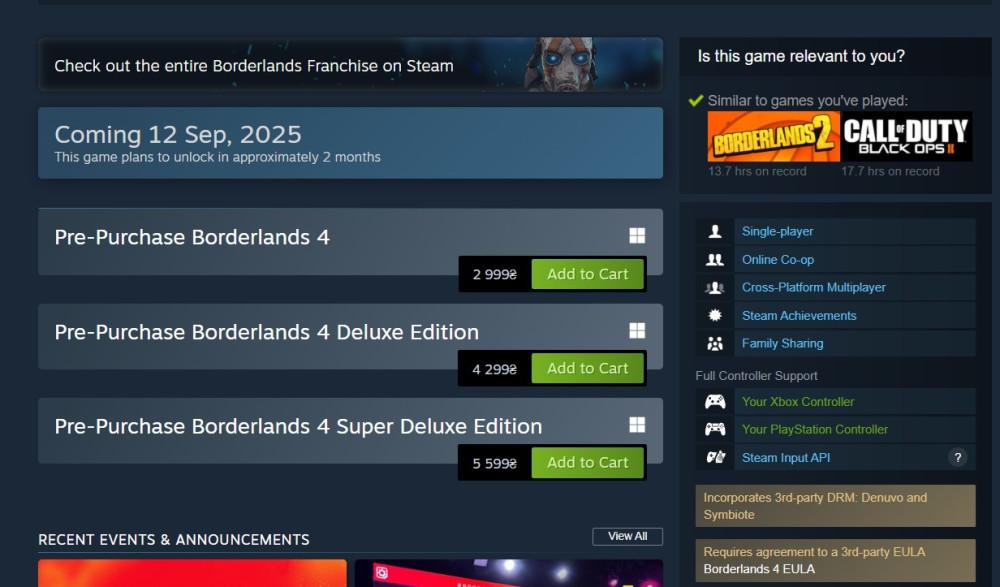Open the Borderlands 2 game thumbnail
Screen dimensions: 1000x587
773,137
